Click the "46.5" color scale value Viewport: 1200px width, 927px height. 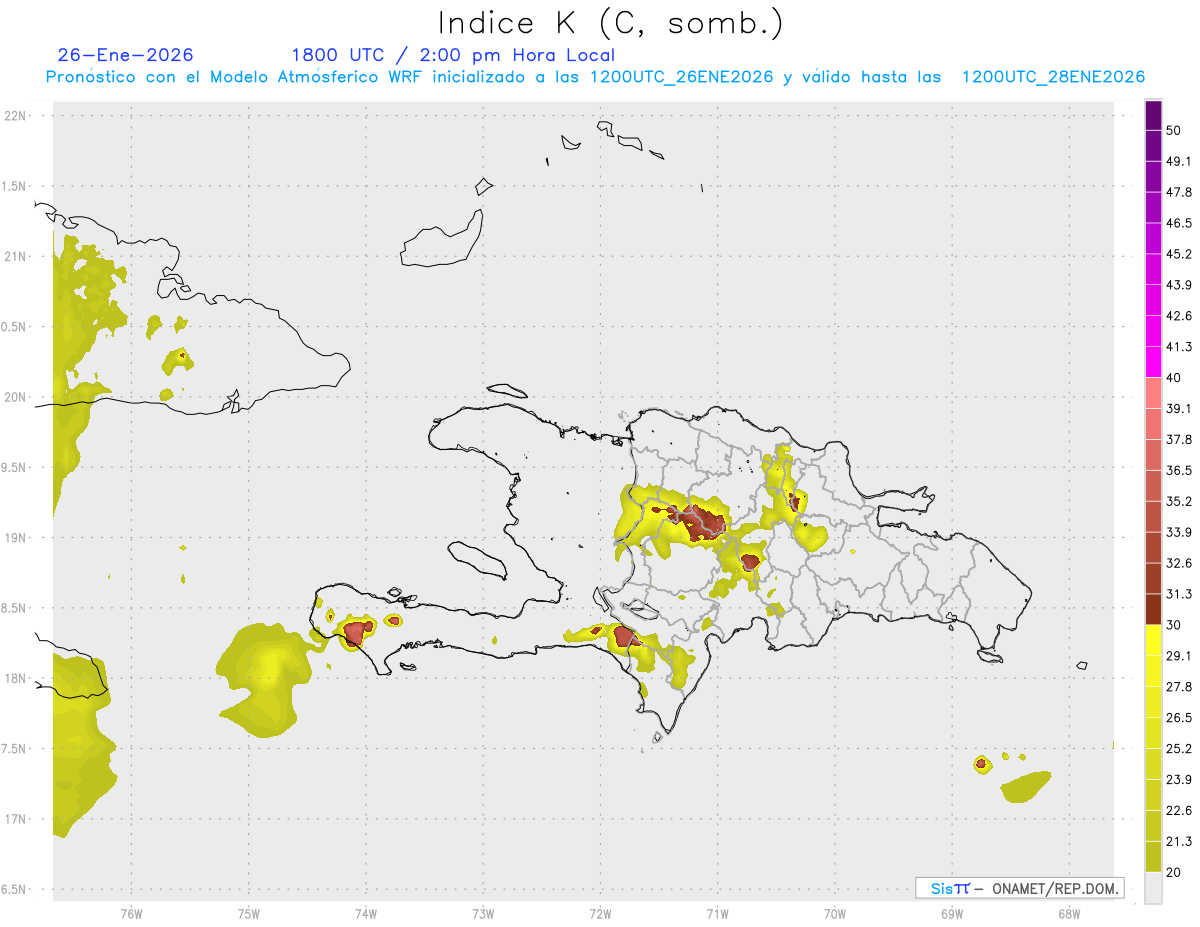pyautogui.click(x=1179, y=223)
